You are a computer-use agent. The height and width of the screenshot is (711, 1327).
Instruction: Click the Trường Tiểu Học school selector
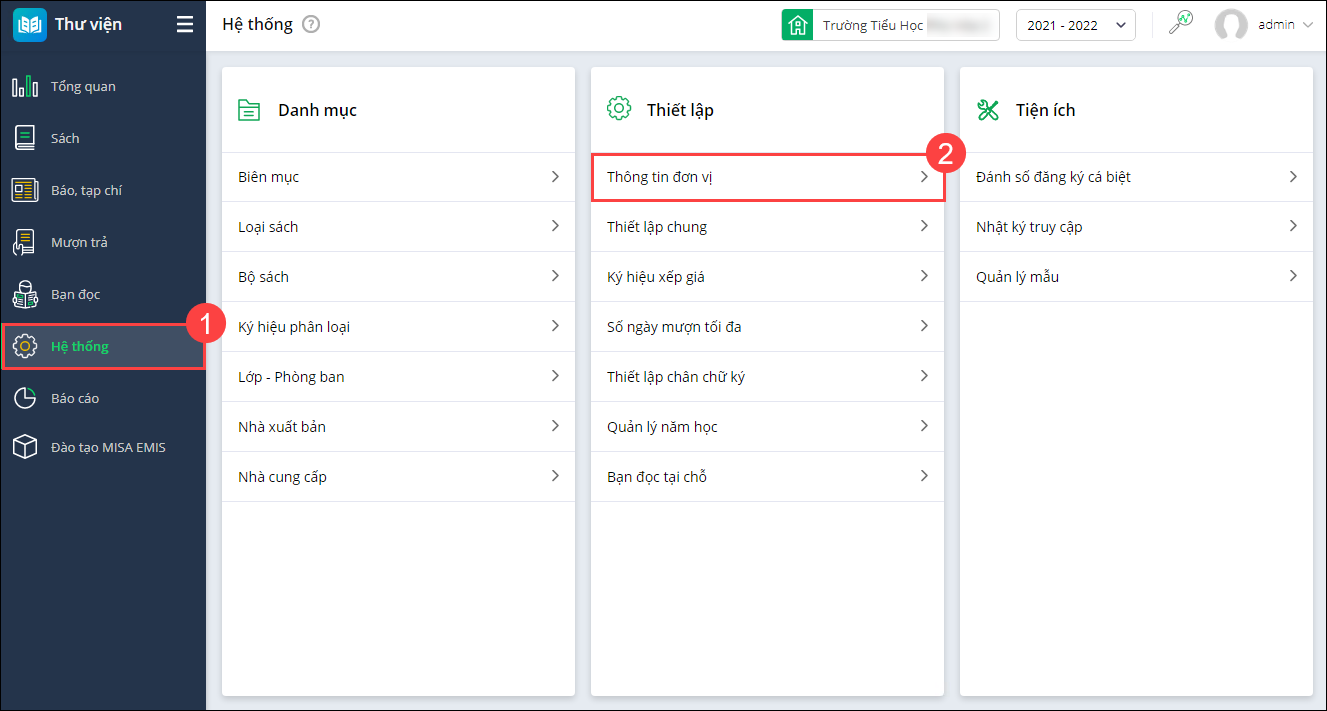(x=890, y=25)
